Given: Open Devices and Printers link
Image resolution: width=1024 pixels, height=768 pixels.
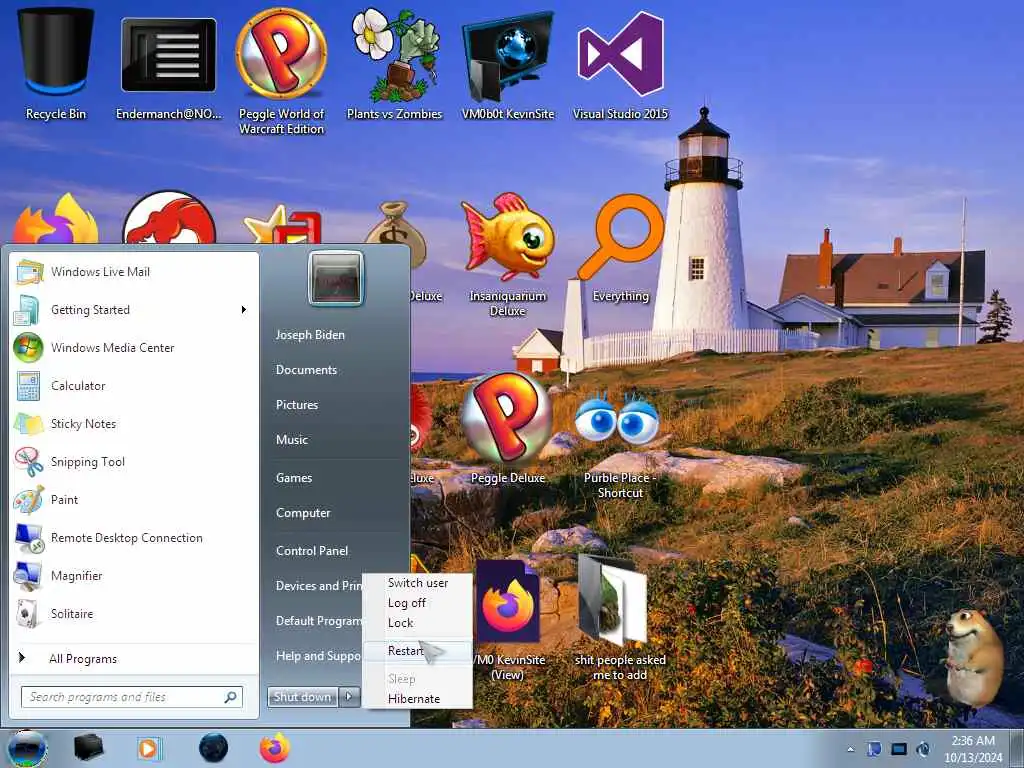Looking at the screenshot, I should [x=317, y=586].
